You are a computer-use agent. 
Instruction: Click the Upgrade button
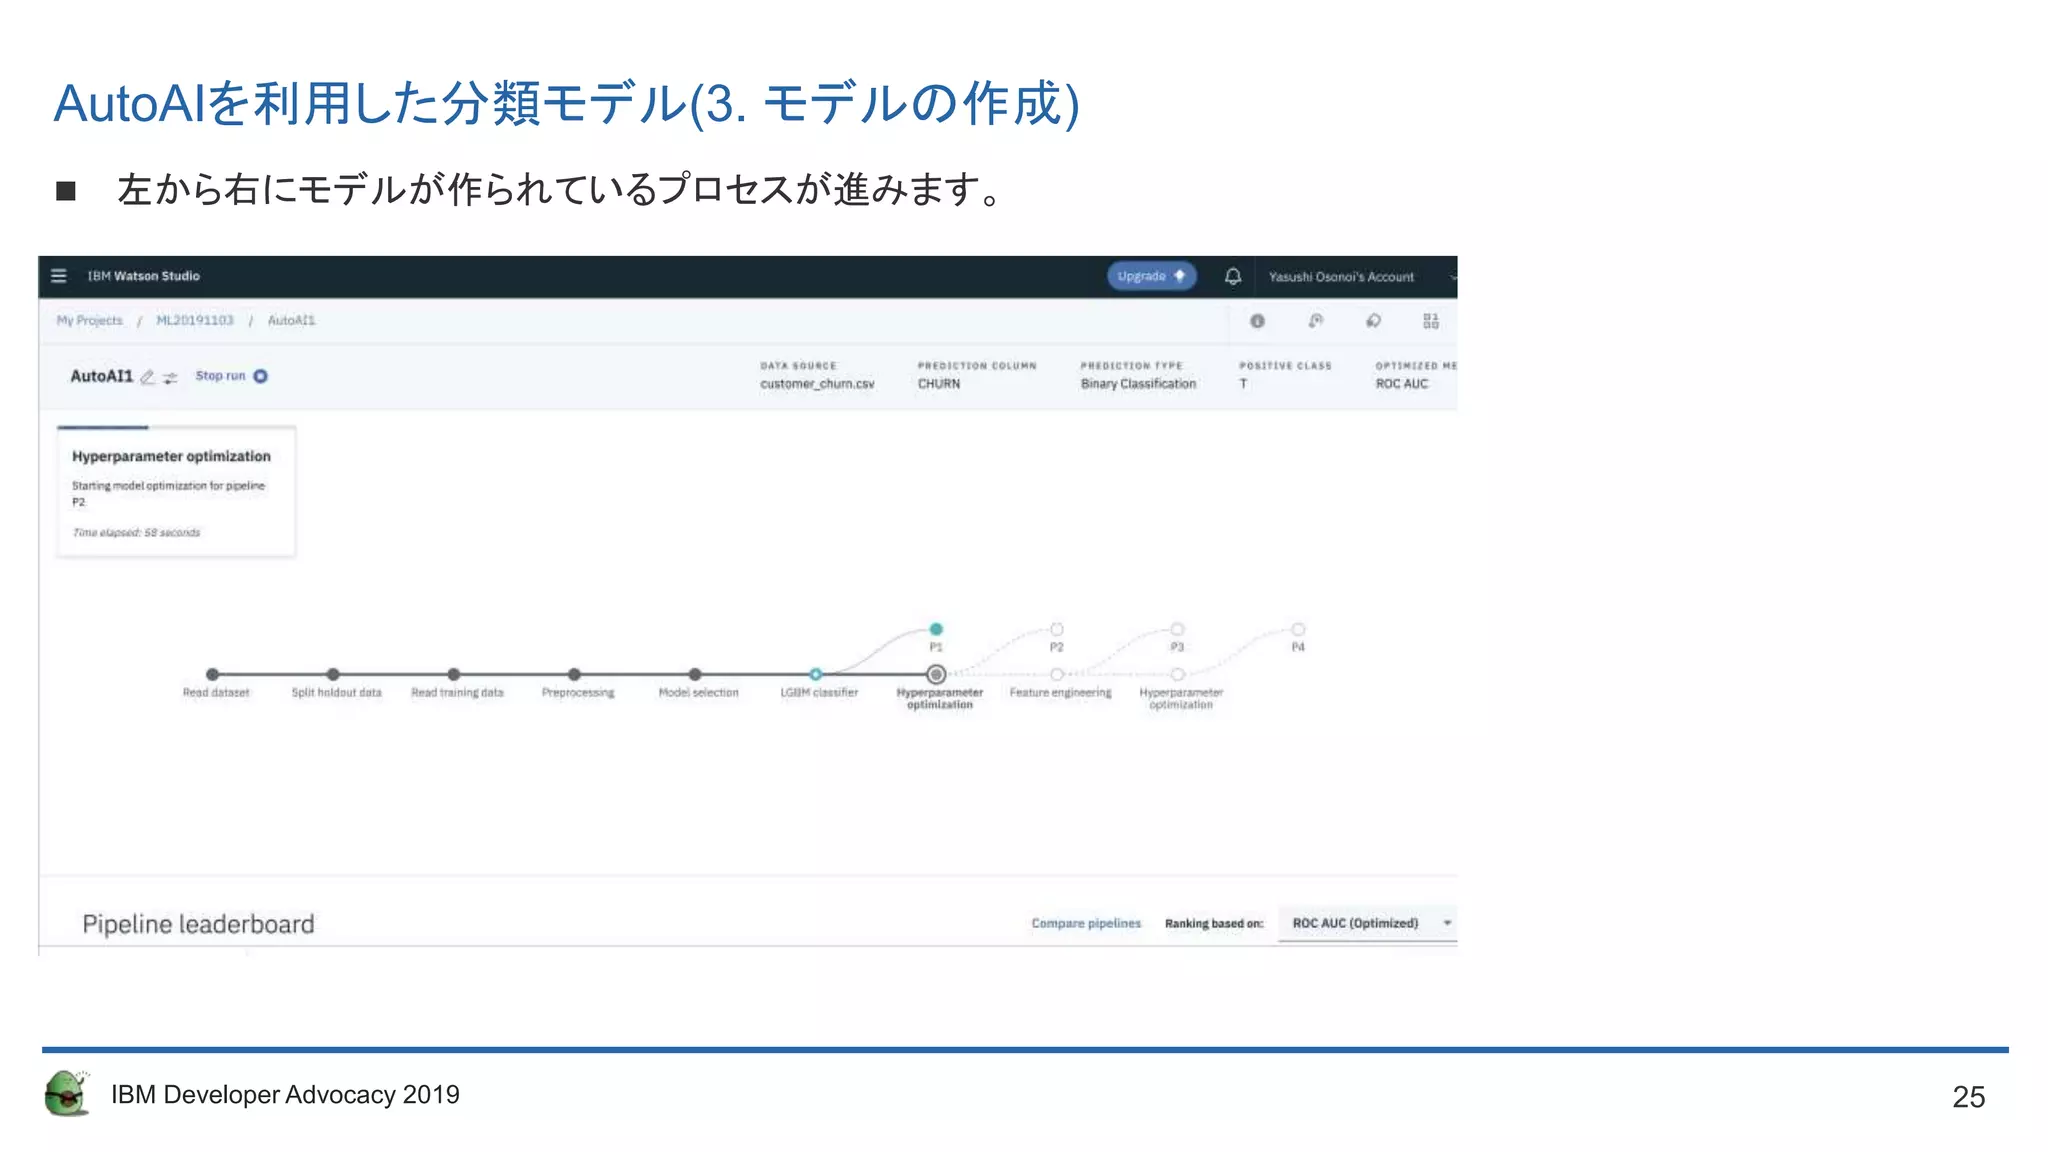(1151, 276)
